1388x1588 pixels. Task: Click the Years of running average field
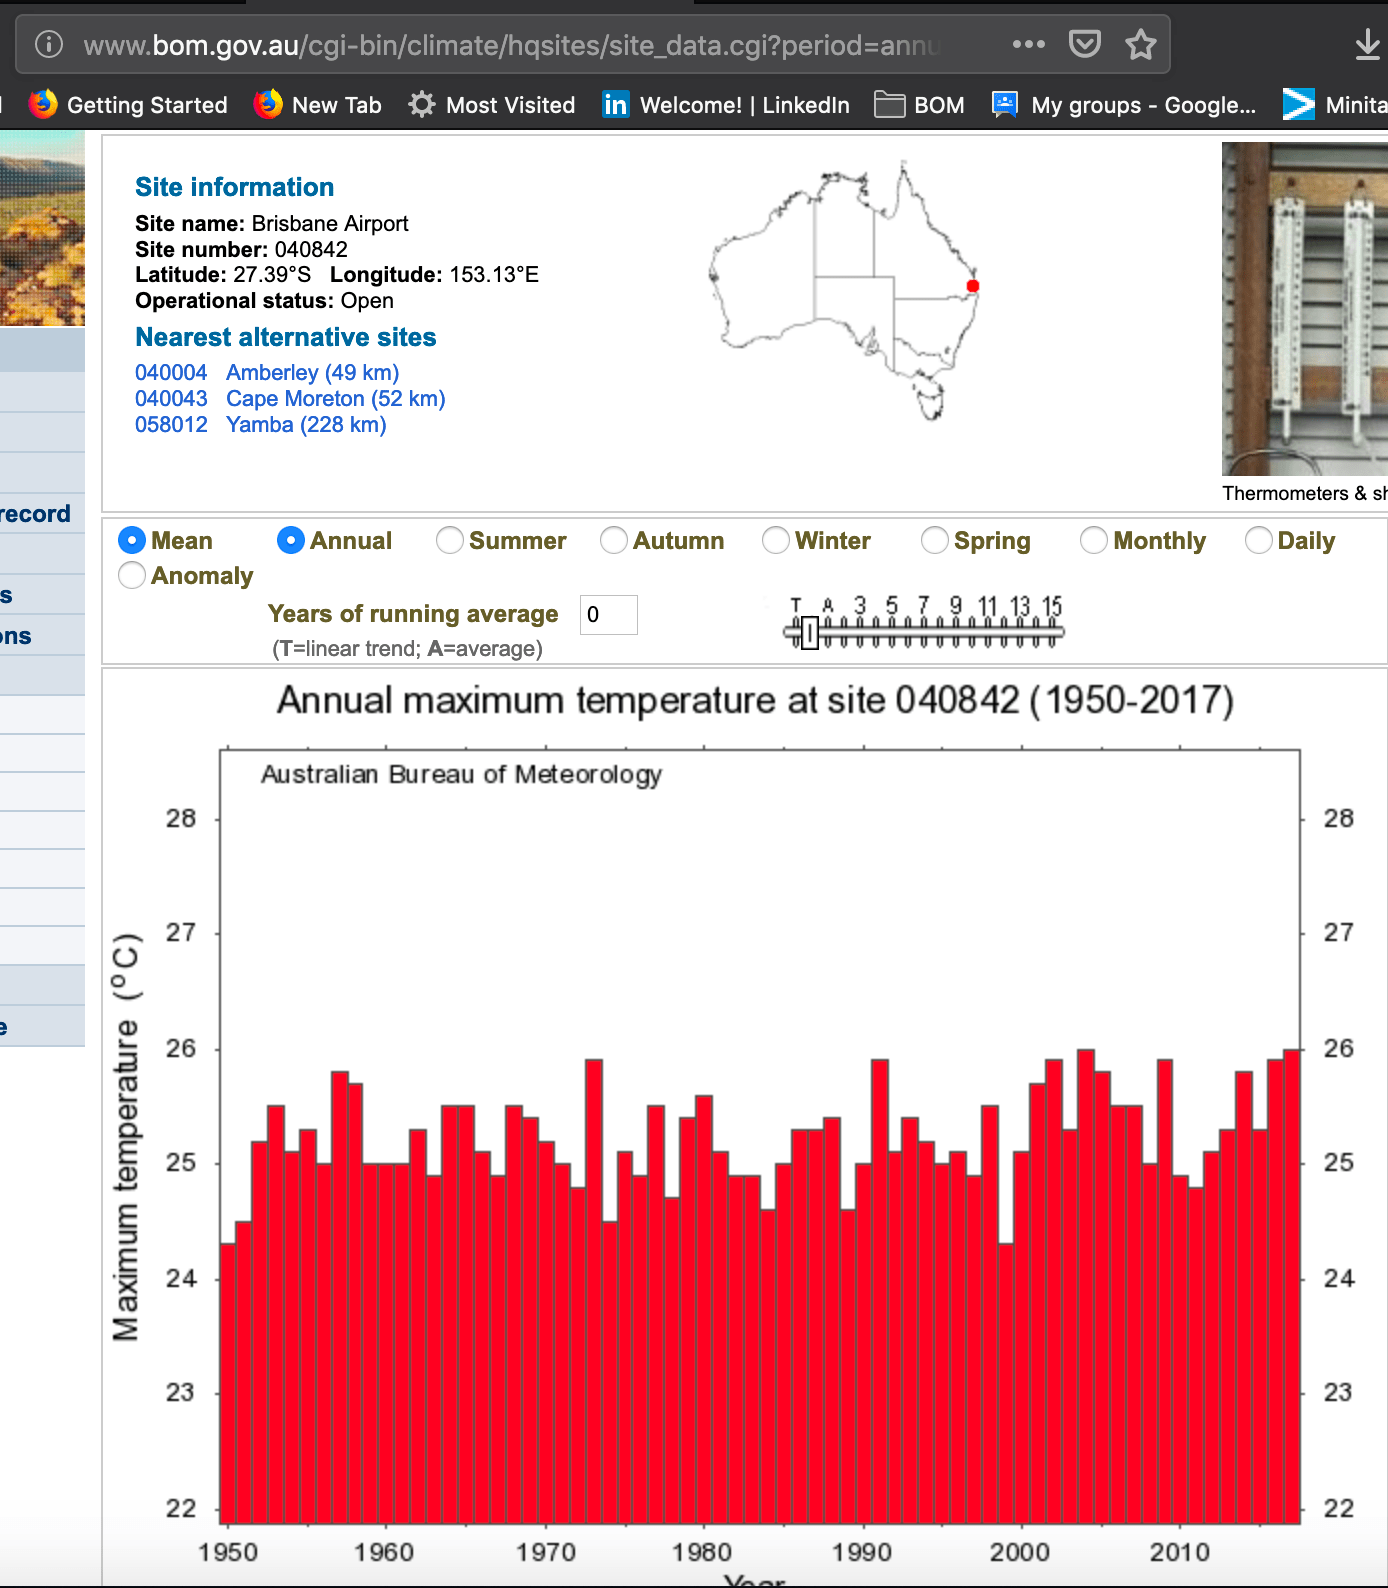(x=608, y=615)
